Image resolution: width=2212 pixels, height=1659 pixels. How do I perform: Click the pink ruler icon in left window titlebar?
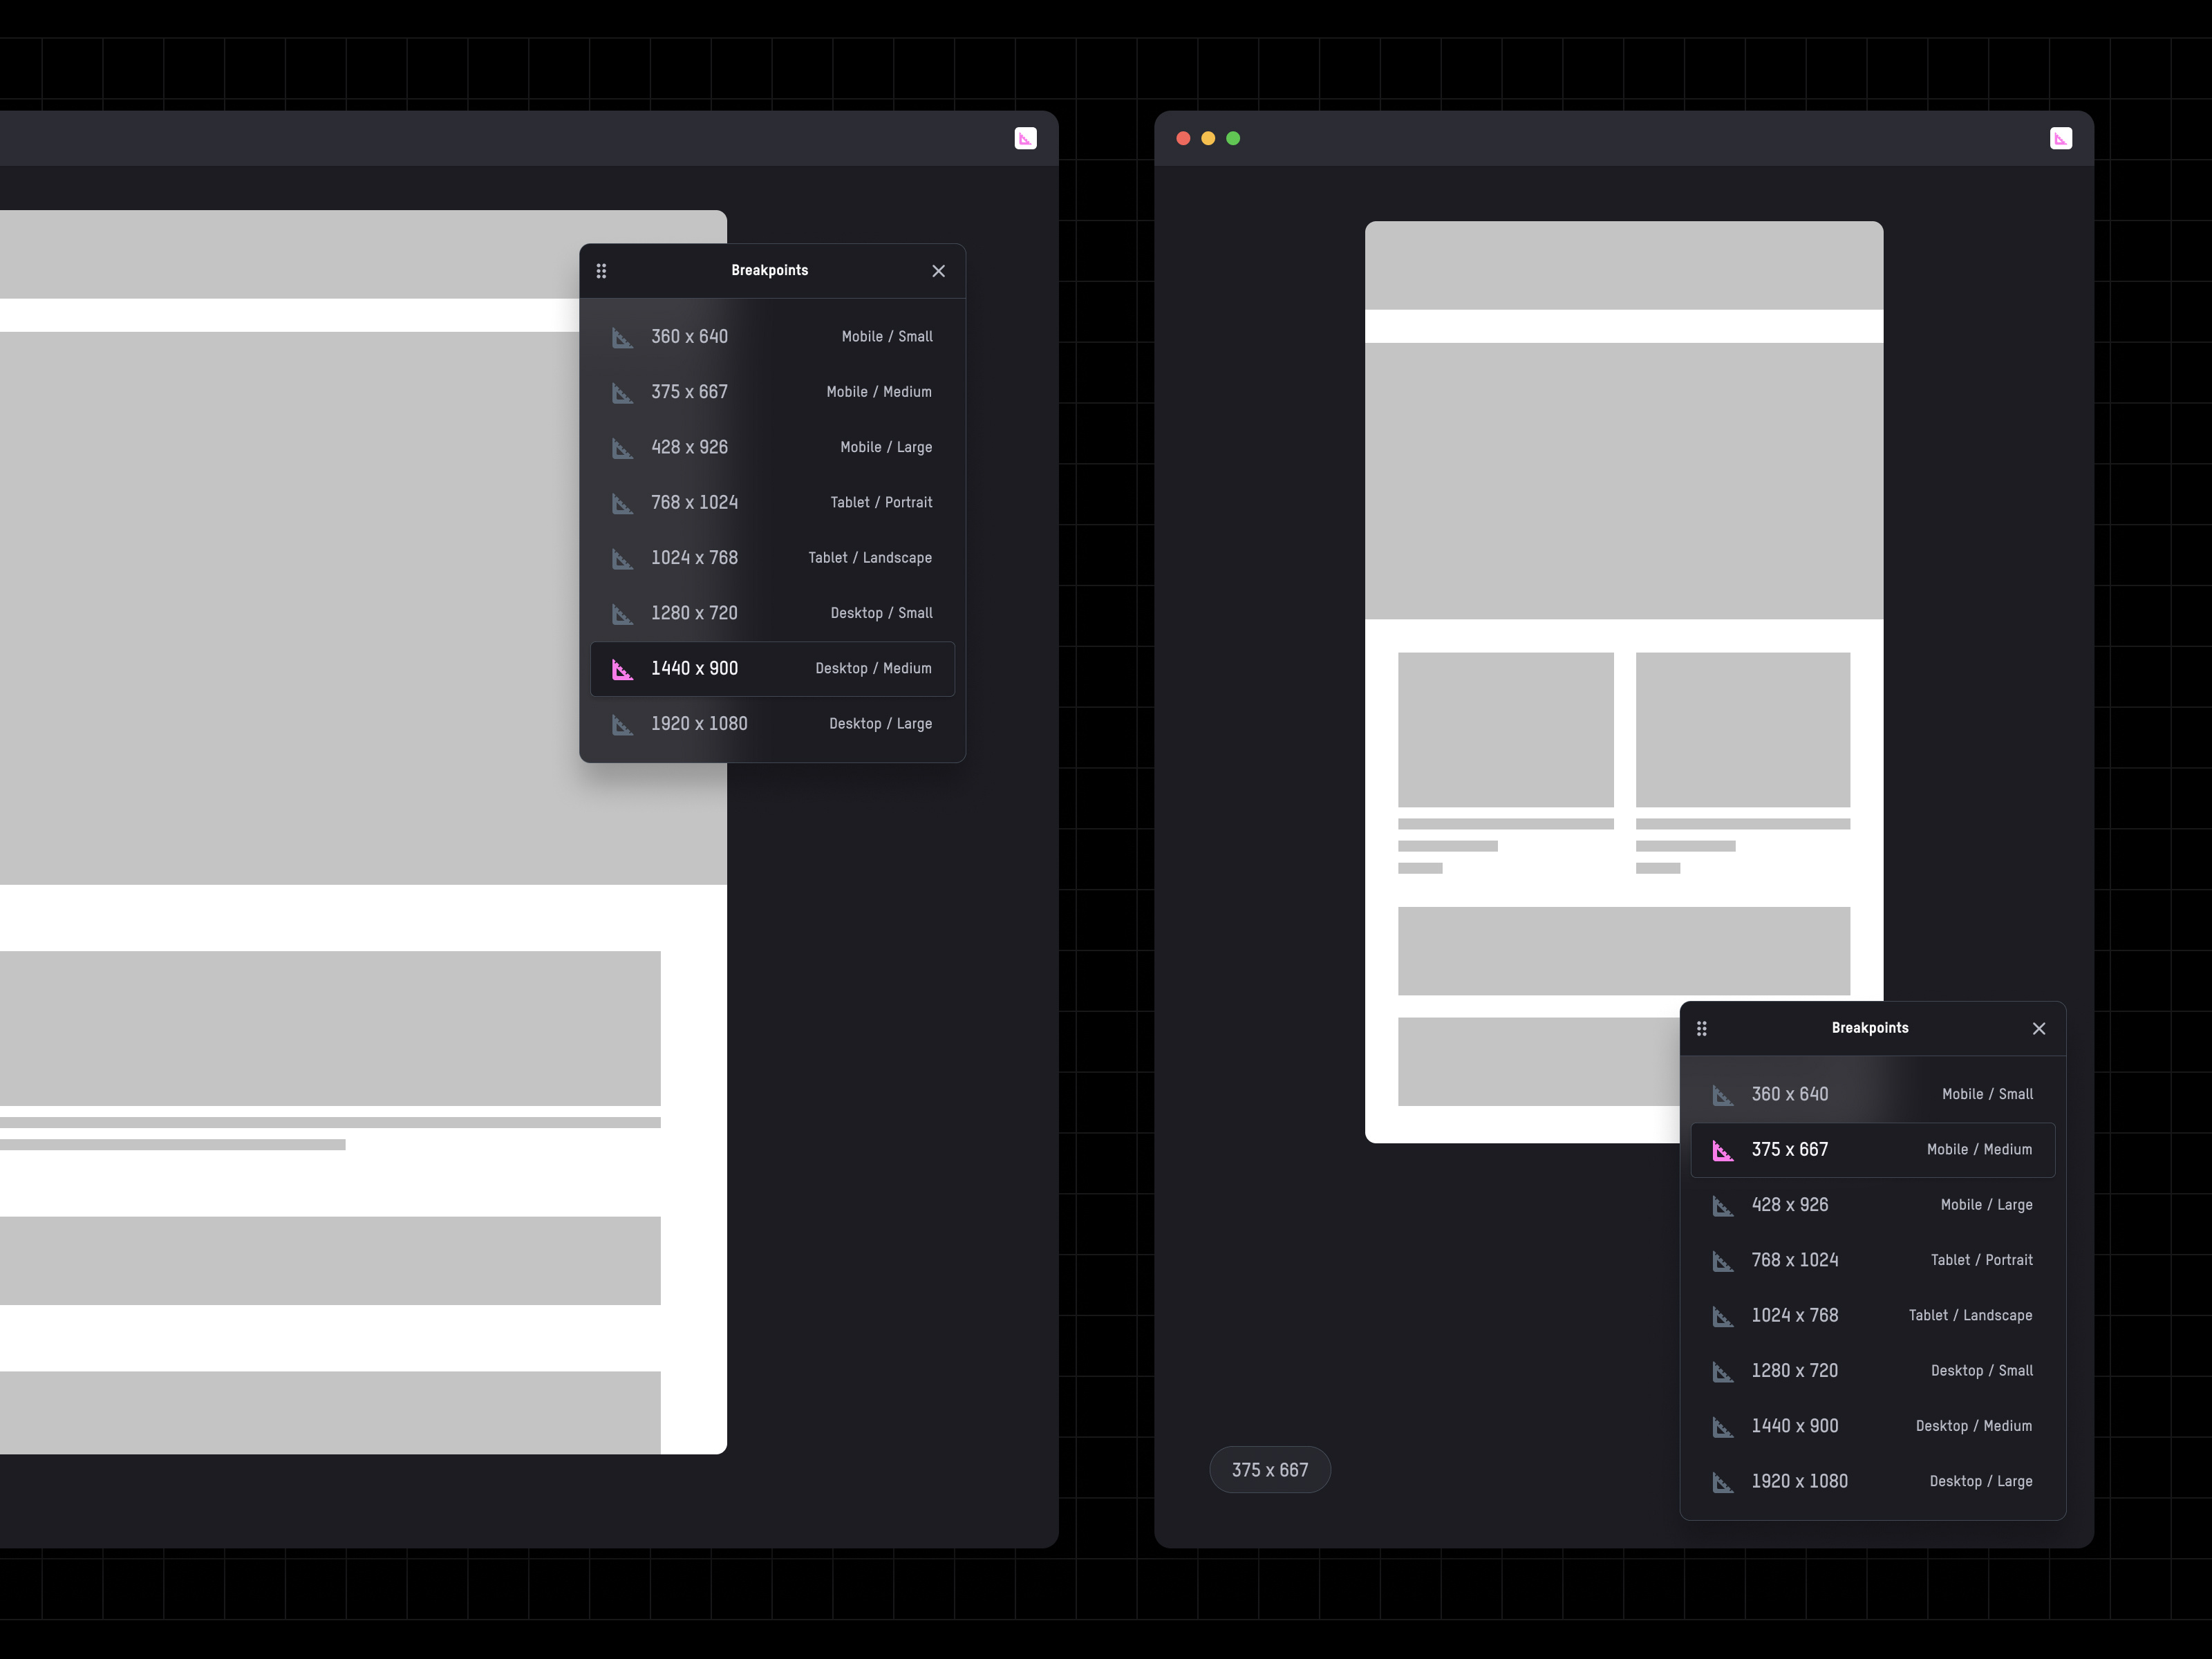pos(1025,138)
